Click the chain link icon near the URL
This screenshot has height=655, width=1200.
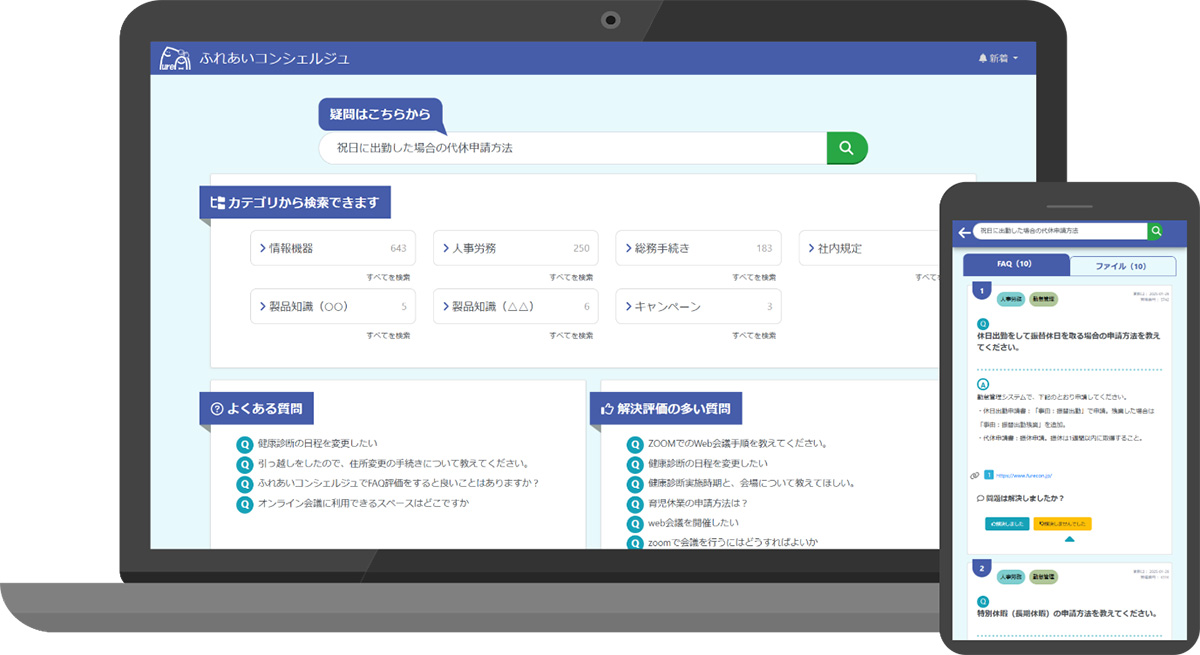(x=974, y=475)
